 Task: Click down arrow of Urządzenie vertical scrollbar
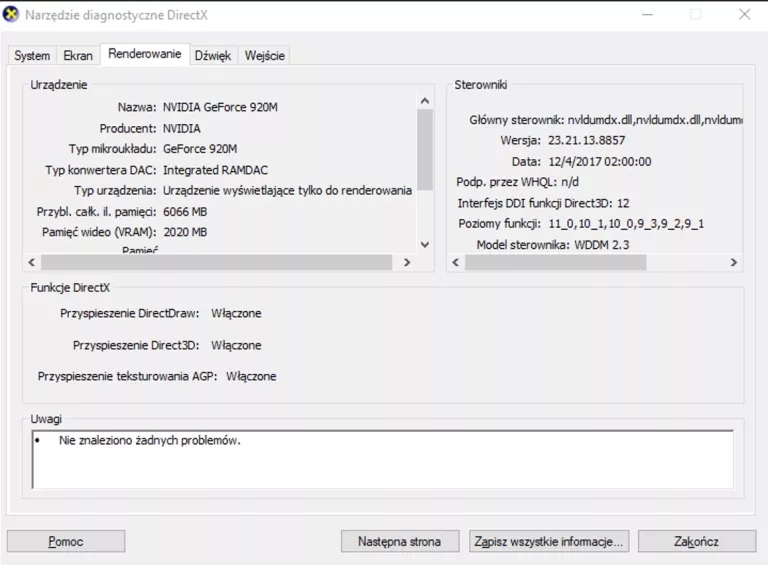coord(425,244)
